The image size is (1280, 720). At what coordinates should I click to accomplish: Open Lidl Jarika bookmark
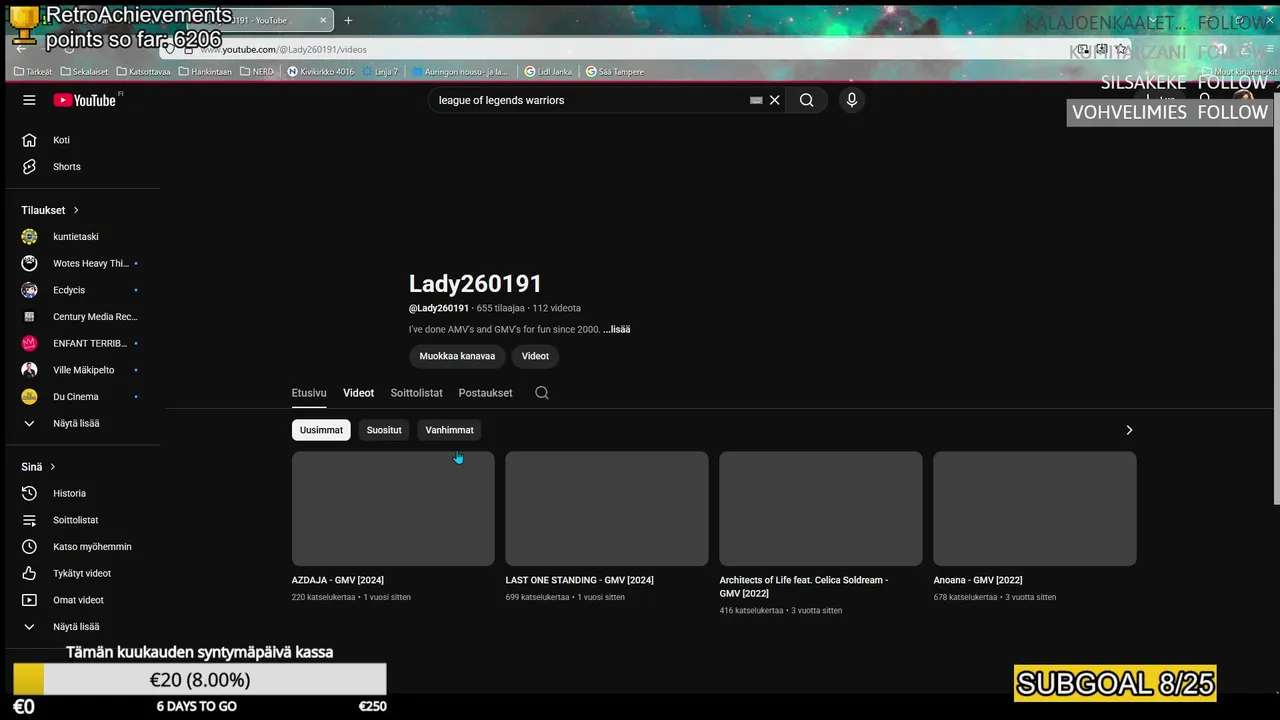(547, 72)
